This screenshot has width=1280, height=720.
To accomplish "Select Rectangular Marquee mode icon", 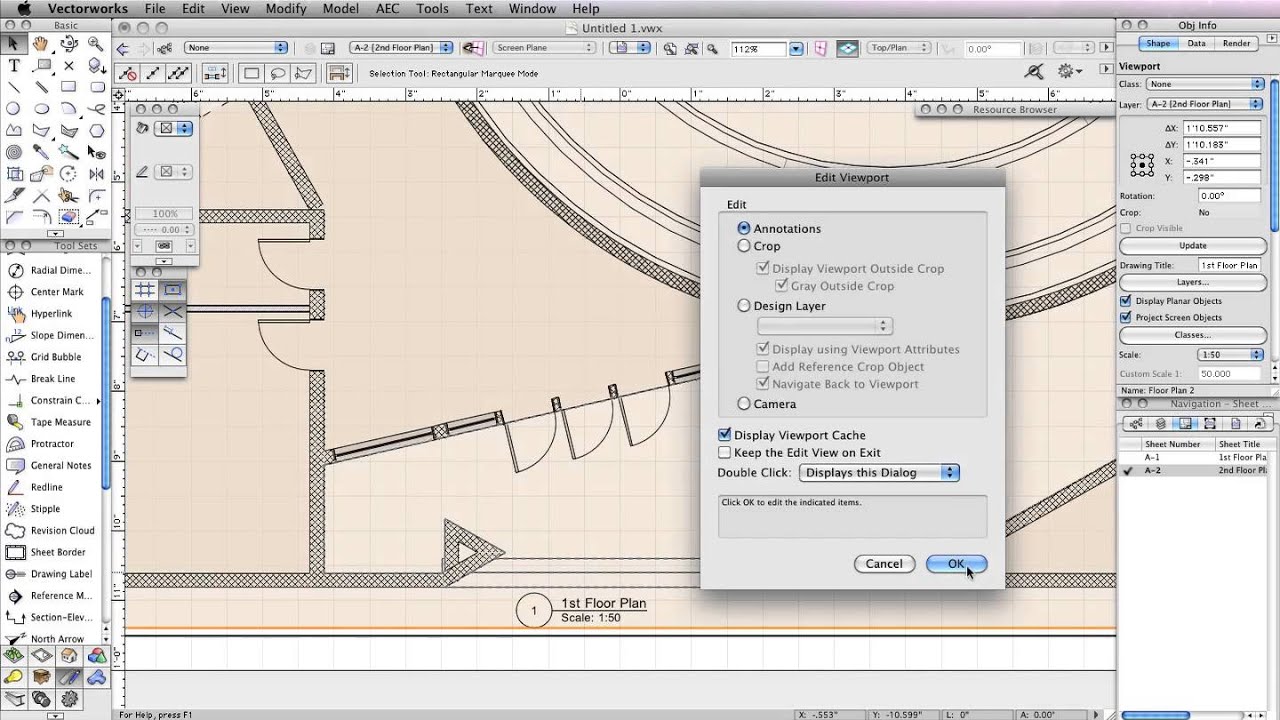I will pos(252,73).
